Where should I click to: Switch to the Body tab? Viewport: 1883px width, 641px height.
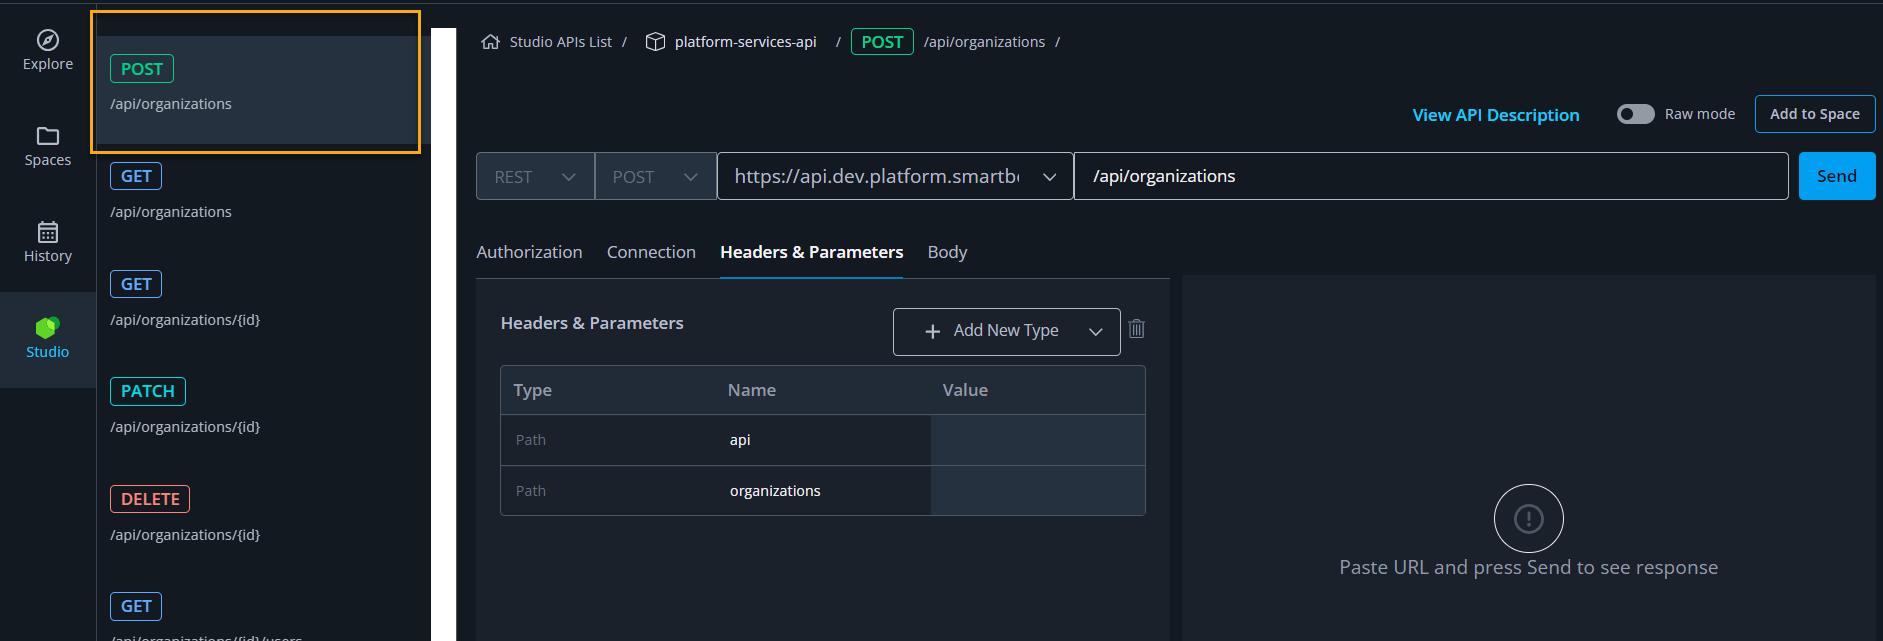coord(947,252)
